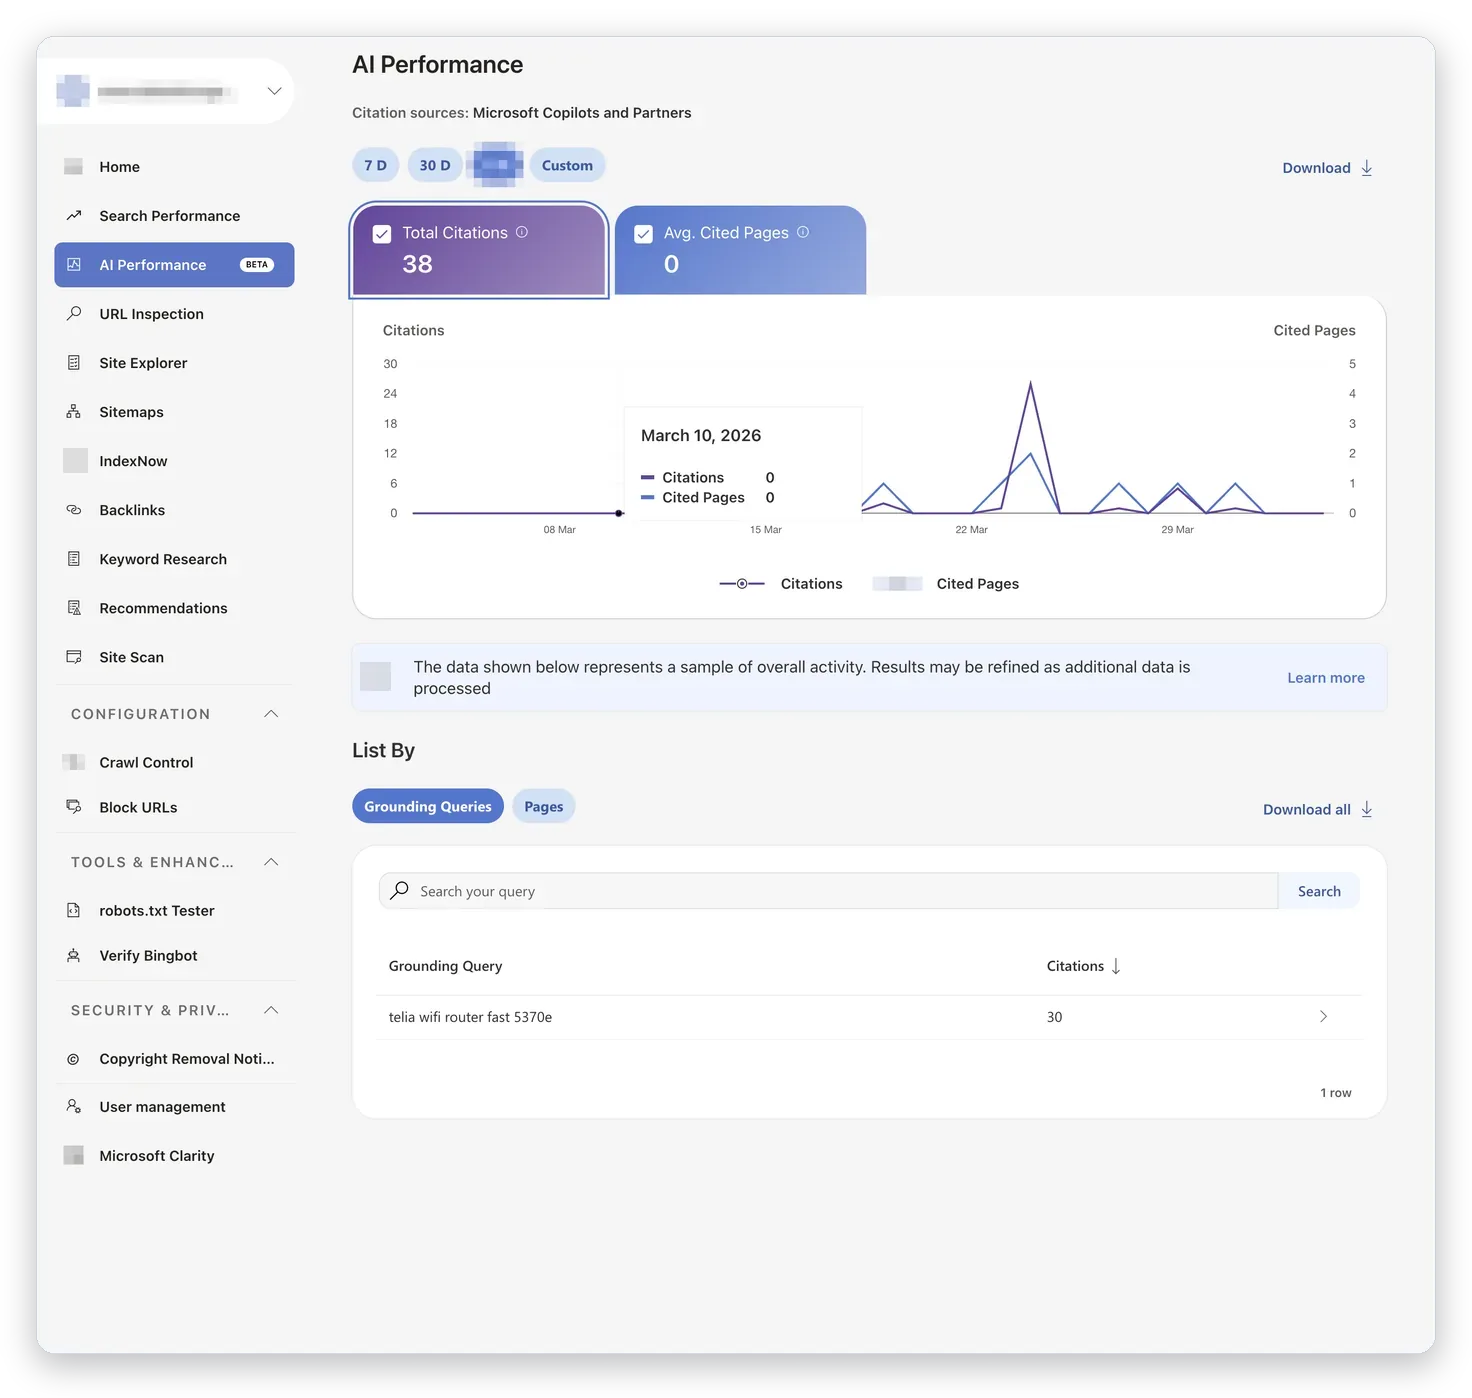This screenshot has height=1398, width=1472.
Task: Sort by the Citations column arrow
Action: pos(1116,966)
